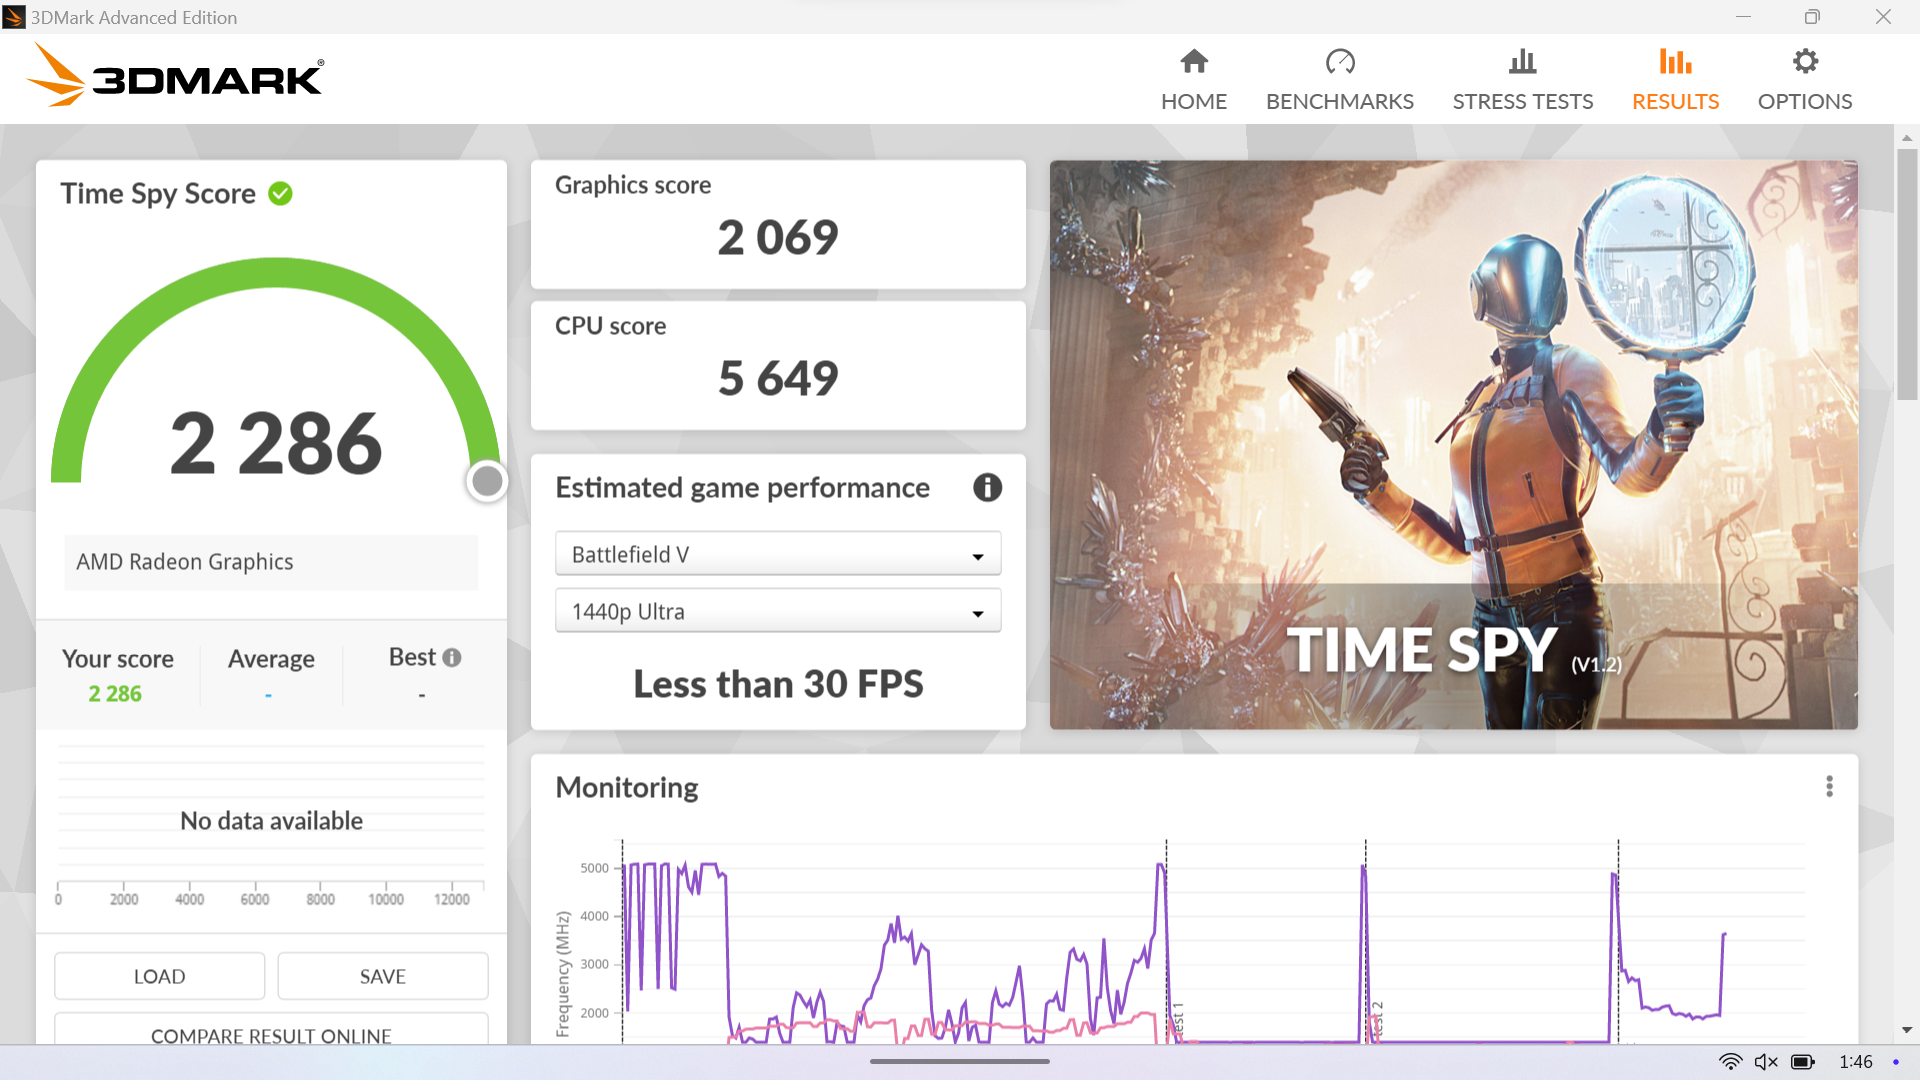Click the Less than 30 FPS text
Screen dimensions: 1920x1080
tap(778, 684)
